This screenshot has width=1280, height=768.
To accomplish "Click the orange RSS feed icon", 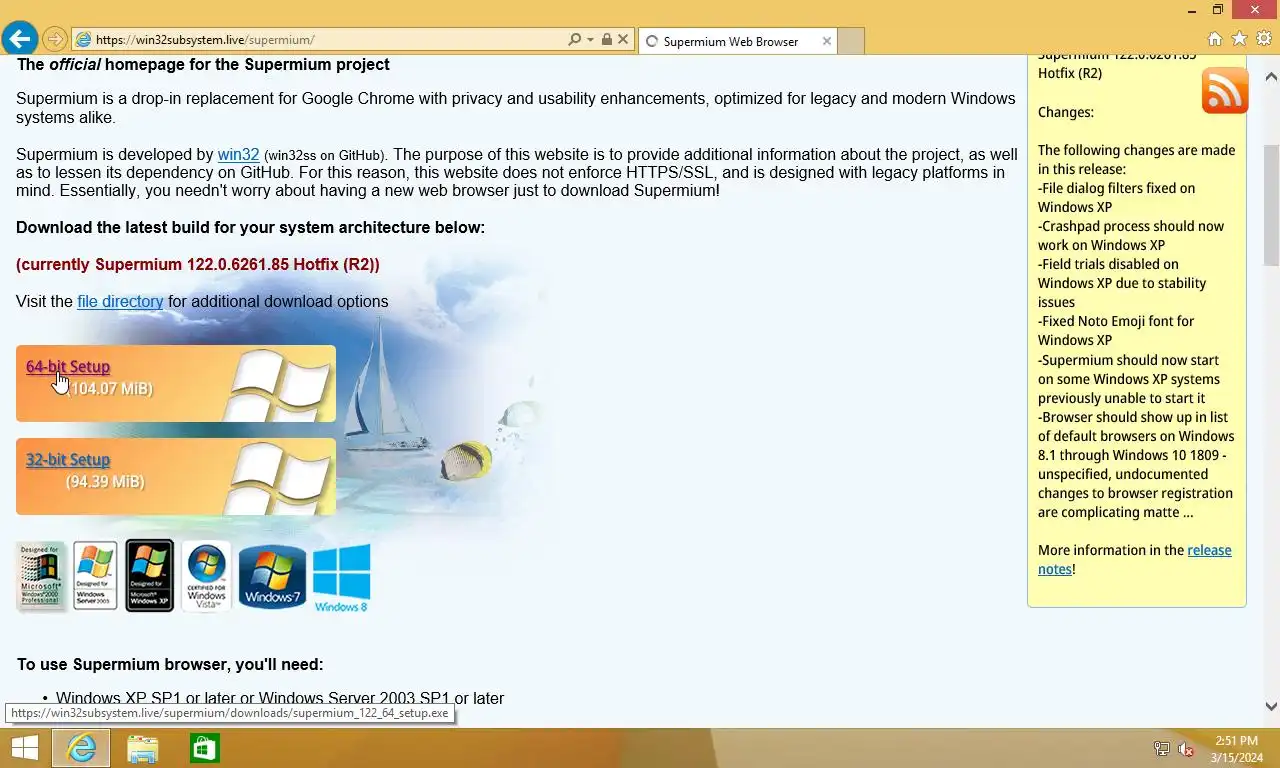I will tap(1225, 91).
